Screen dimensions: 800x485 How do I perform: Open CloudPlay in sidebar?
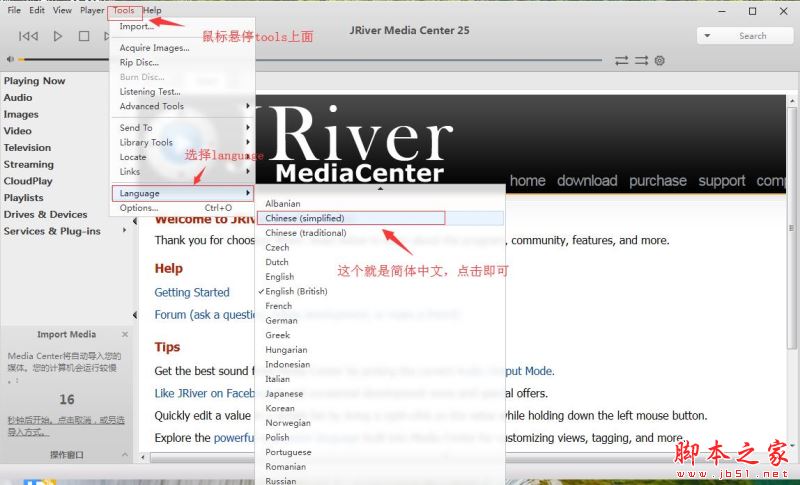click(x=28, y=181)
